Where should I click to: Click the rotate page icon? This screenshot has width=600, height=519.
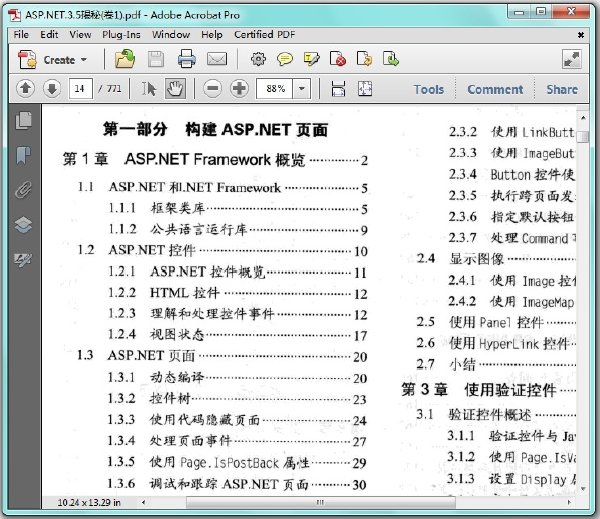[364, 59]
